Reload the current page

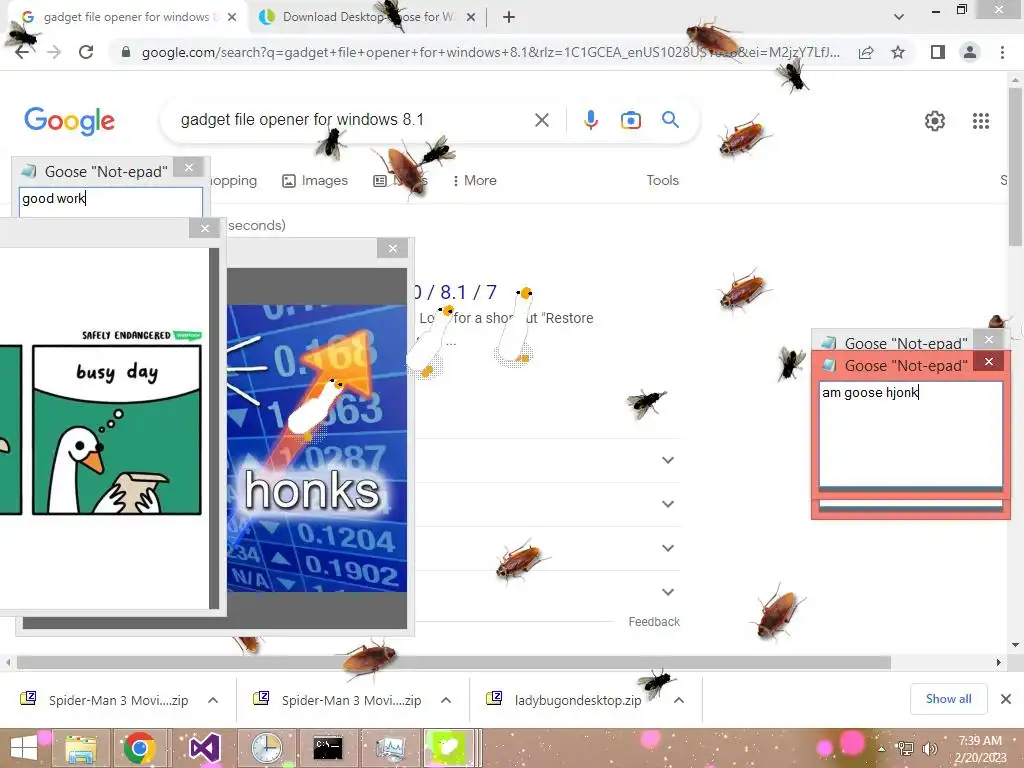click(86, 52)
